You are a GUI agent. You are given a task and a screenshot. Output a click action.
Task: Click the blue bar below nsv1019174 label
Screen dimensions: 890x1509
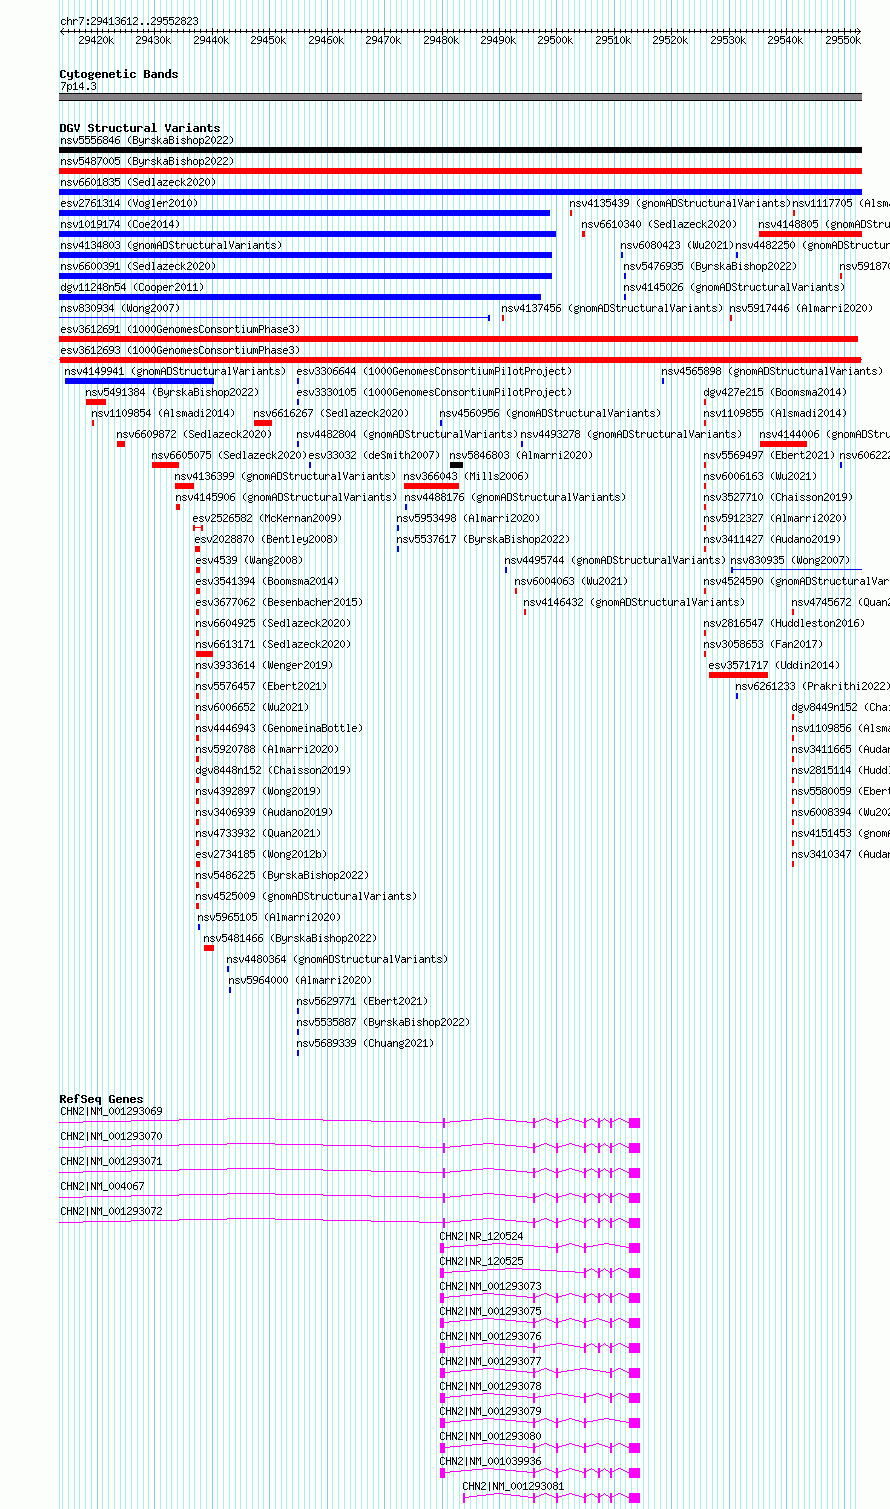(x=308, y=234)
